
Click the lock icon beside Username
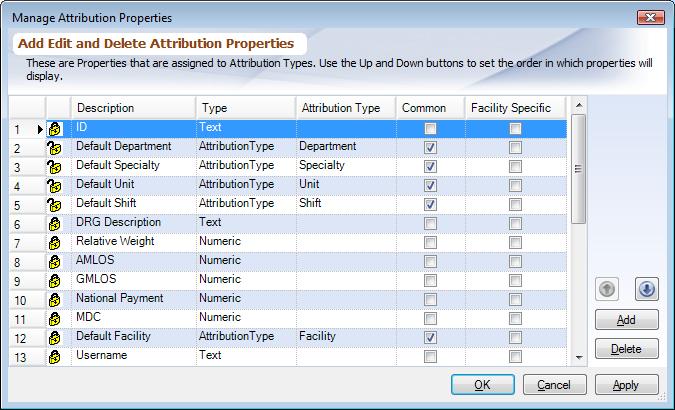(54, 356)
